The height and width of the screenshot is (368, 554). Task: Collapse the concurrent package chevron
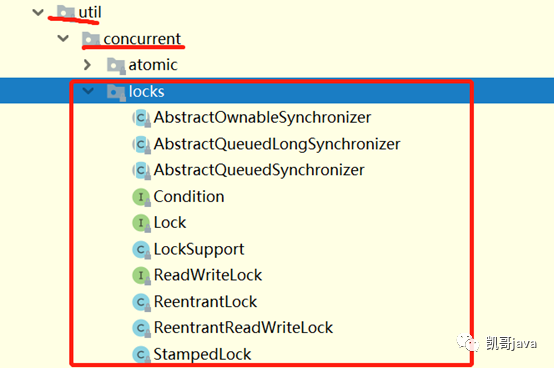(x=63, y=38)
